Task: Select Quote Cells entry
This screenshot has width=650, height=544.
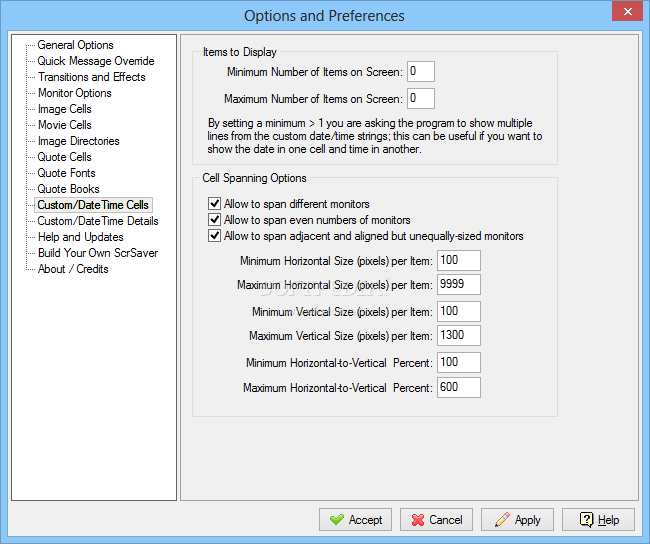Action: pos(65,157)
